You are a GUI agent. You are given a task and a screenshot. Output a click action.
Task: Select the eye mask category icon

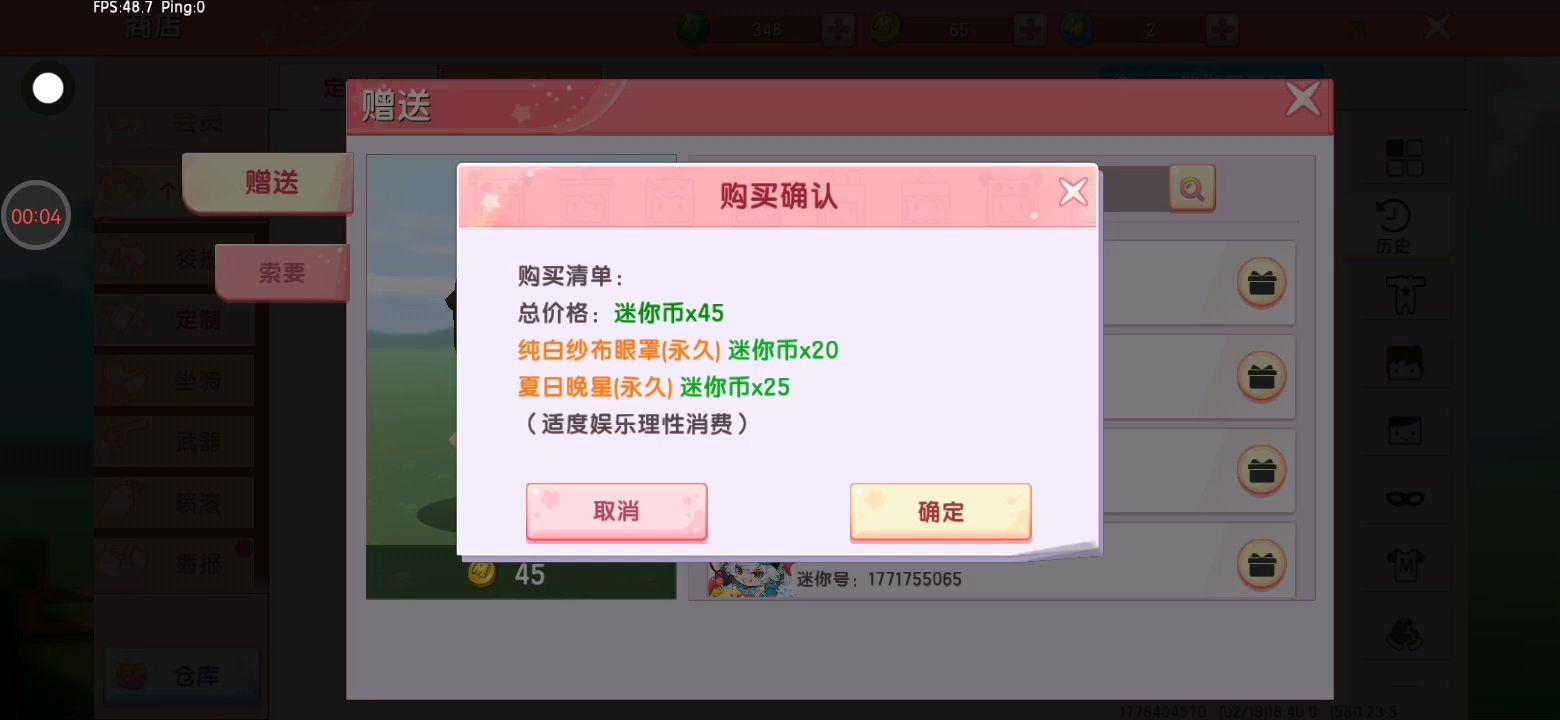1405,497
